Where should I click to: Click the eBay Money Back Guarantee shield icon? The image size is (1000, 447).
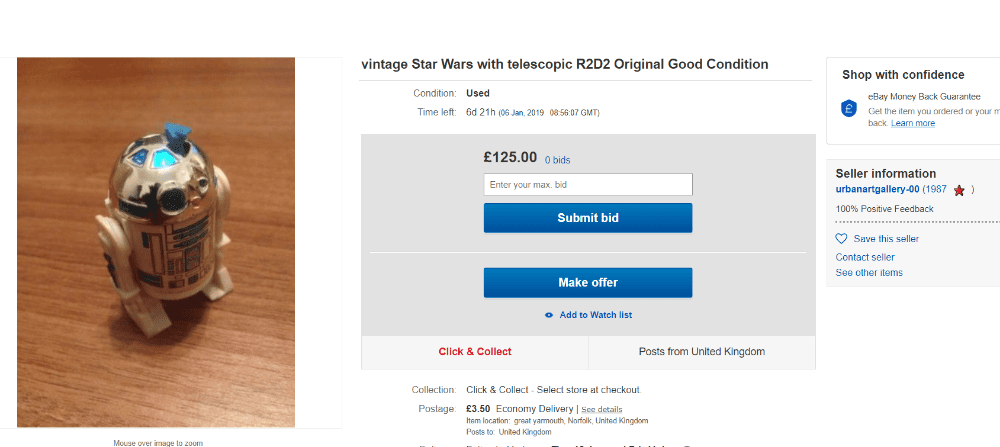pos(849,108)
